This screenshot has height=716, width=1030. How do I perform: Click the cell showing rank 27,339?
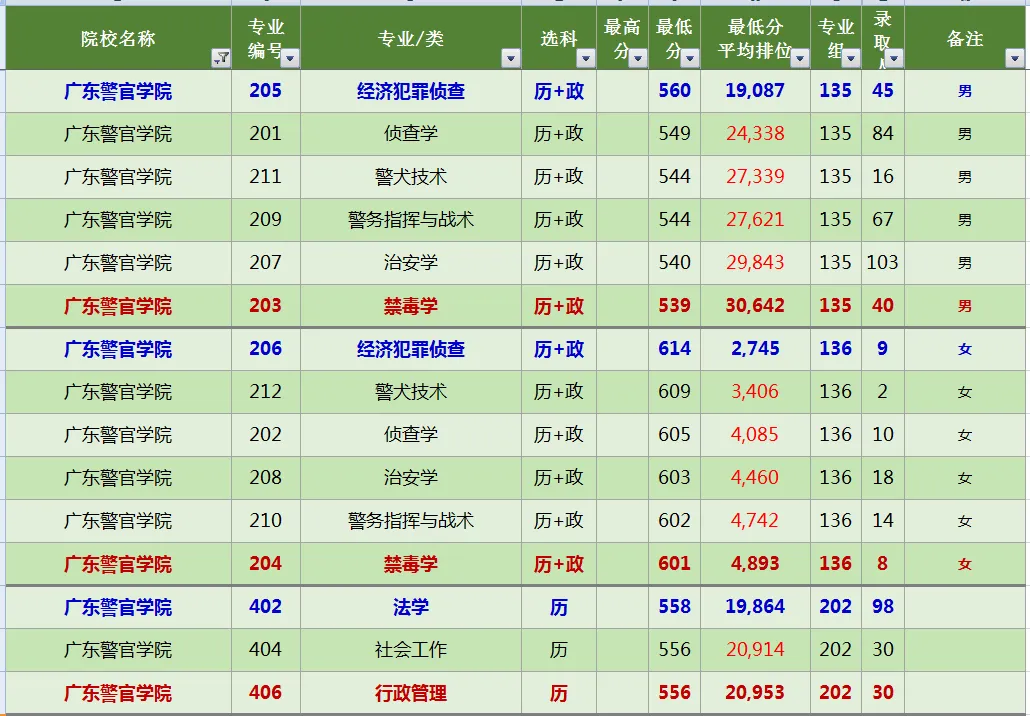point(755,177)
